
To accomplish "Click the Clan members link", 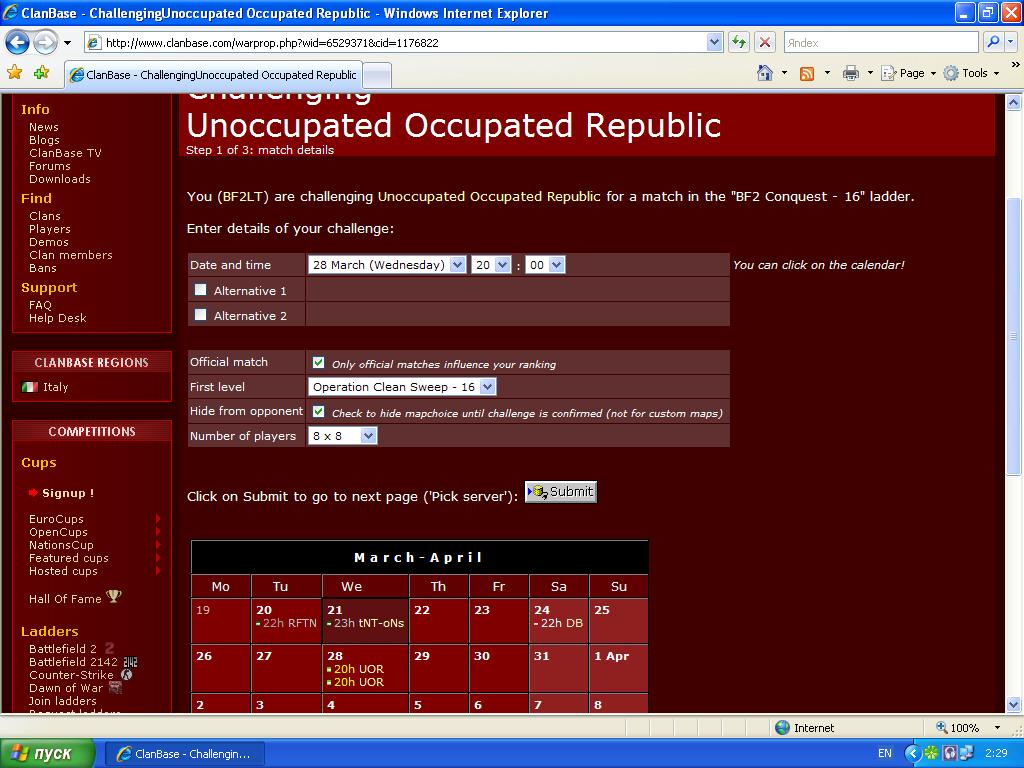I will coord(71,255).
